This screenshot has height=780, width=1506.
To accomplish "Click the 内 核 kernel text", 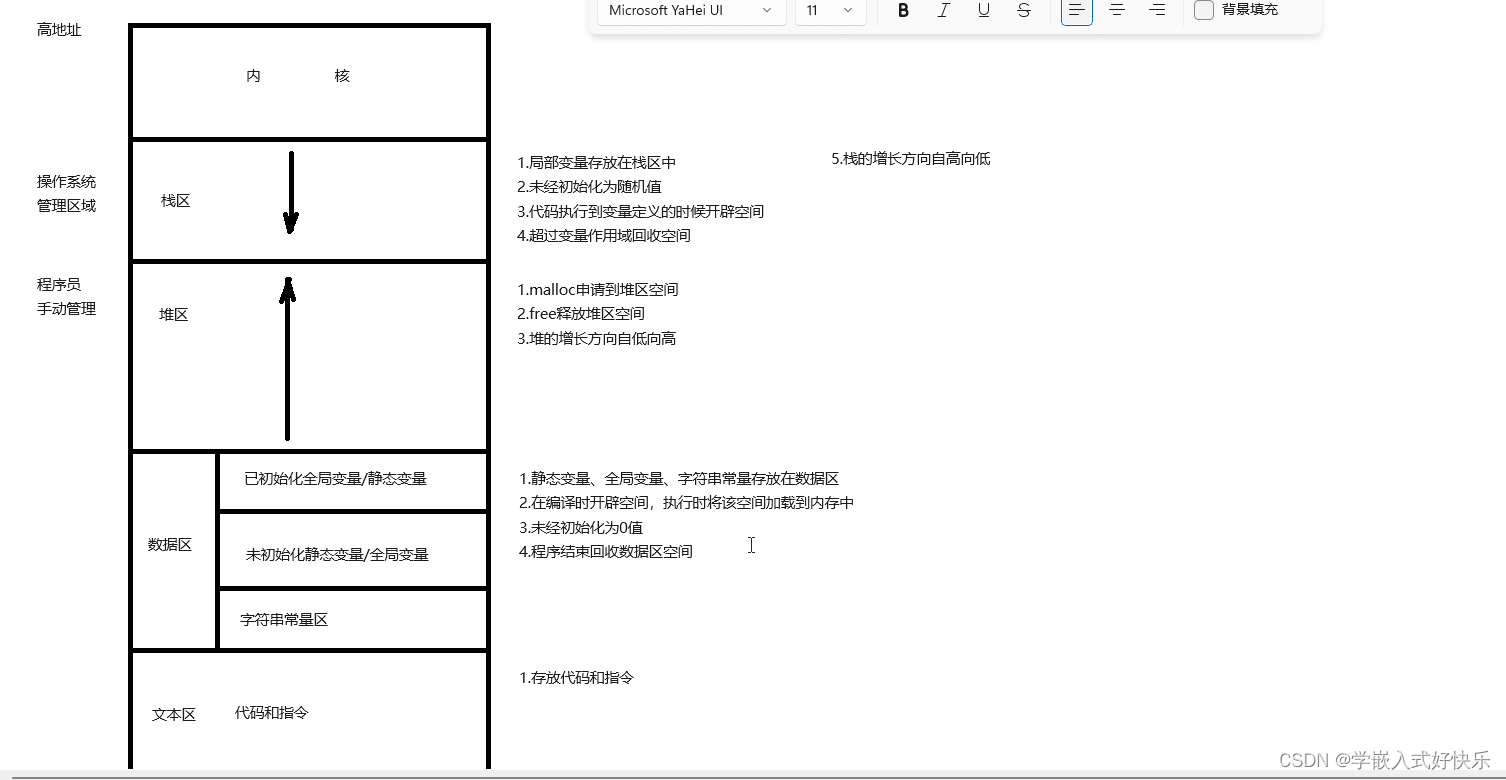I will point(298,76).
